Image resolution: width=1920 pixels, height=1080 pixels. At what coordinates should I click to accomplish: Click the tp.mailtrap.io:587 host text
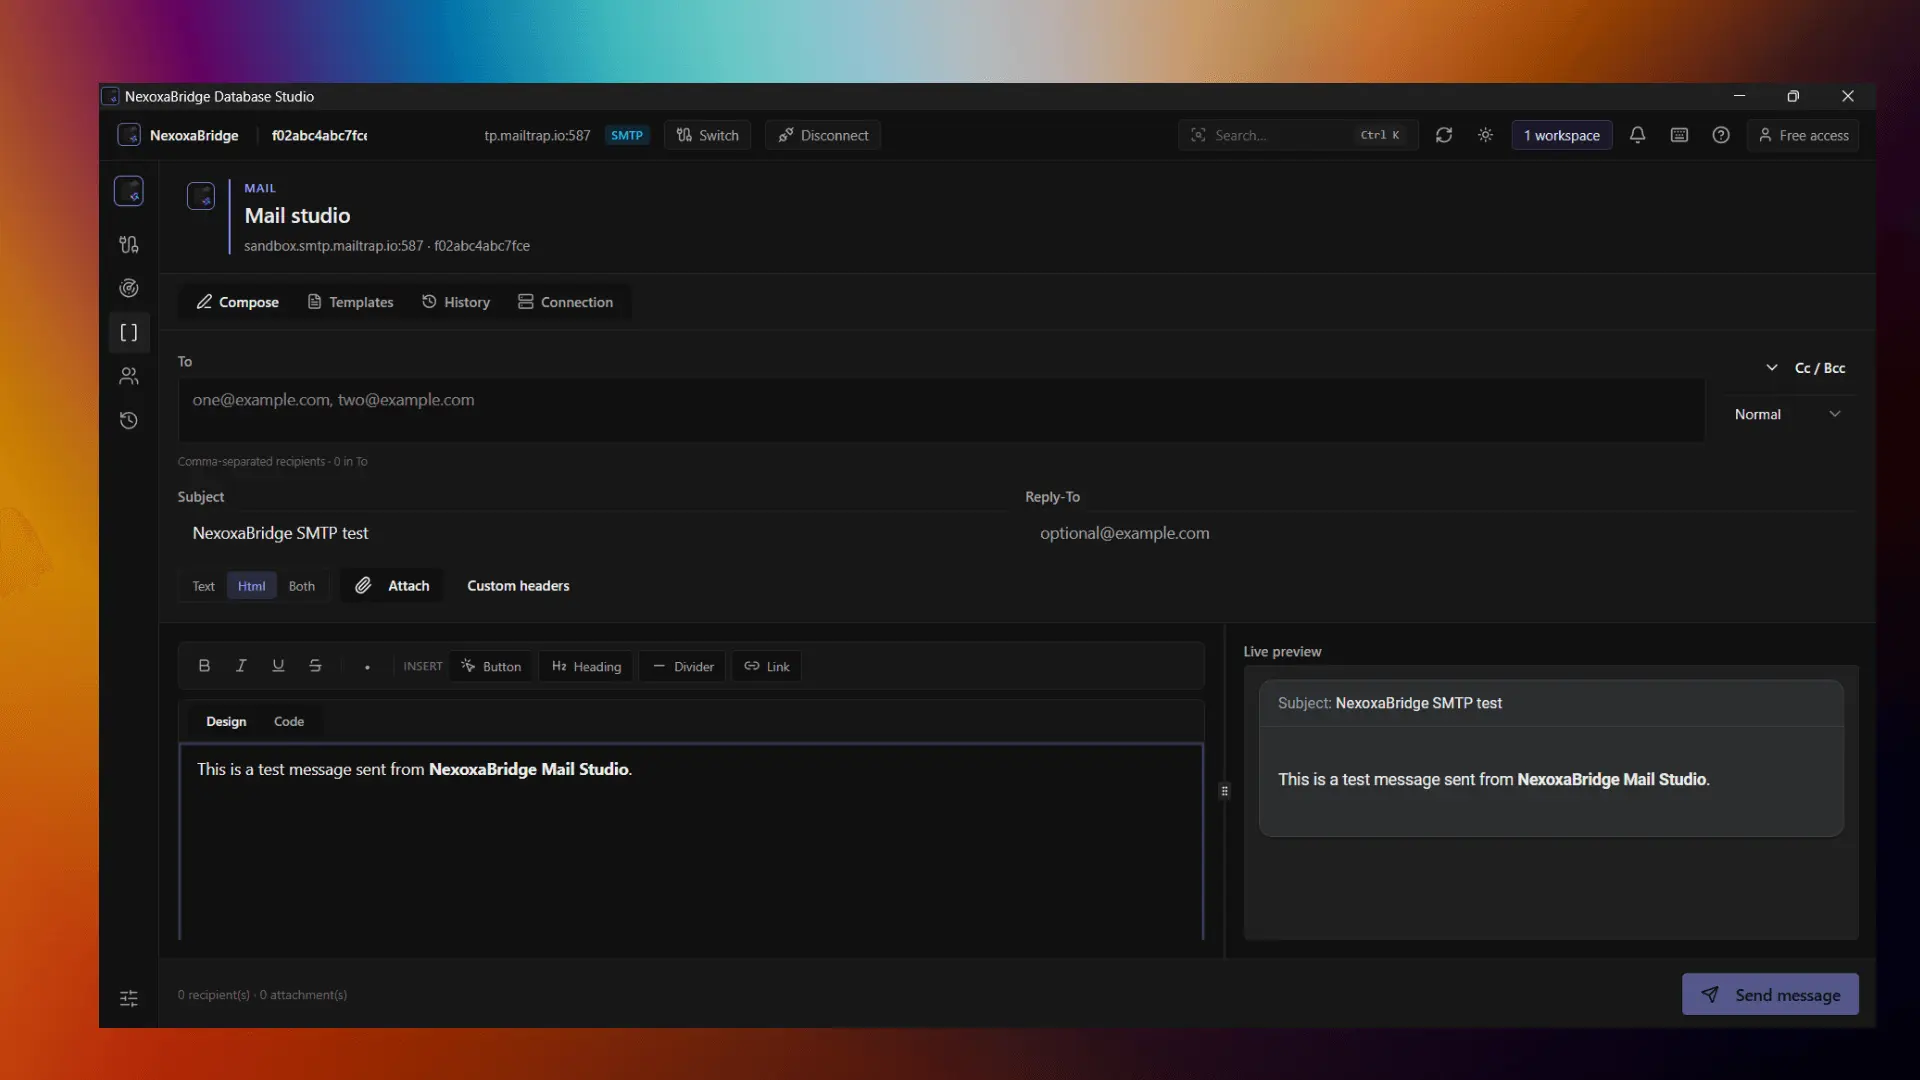pyautogui.click(x=537, y=135)
